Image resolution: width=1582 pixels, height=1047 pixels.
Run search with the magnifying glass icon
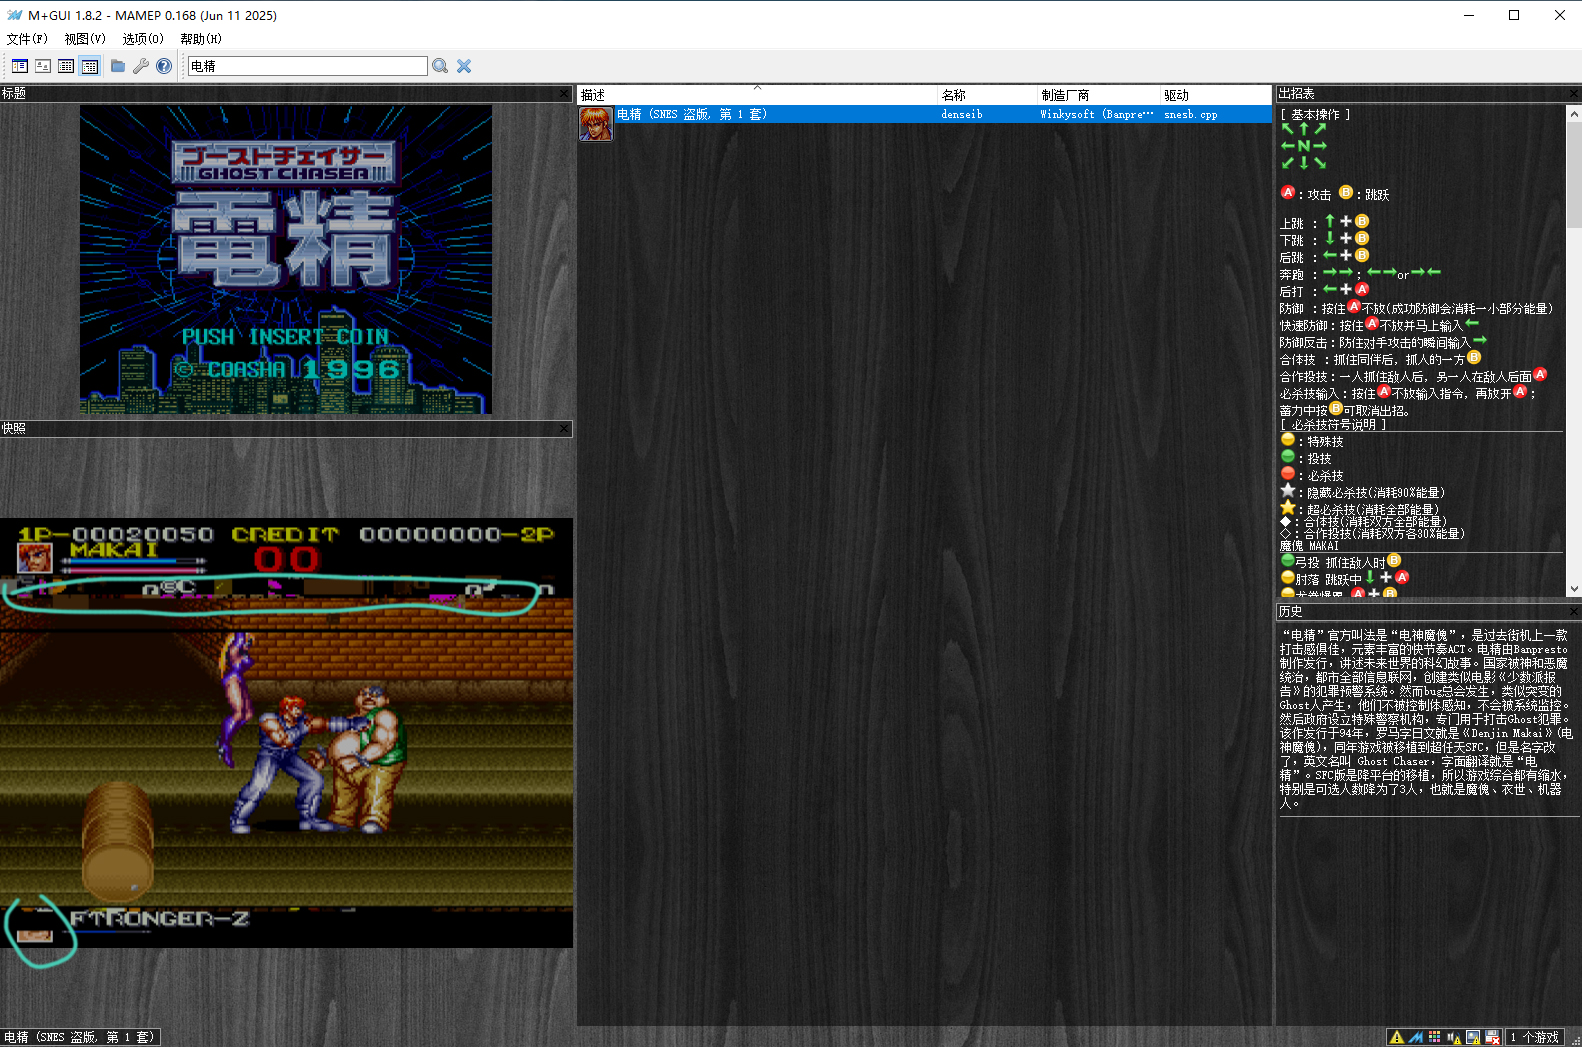(440, 66)
